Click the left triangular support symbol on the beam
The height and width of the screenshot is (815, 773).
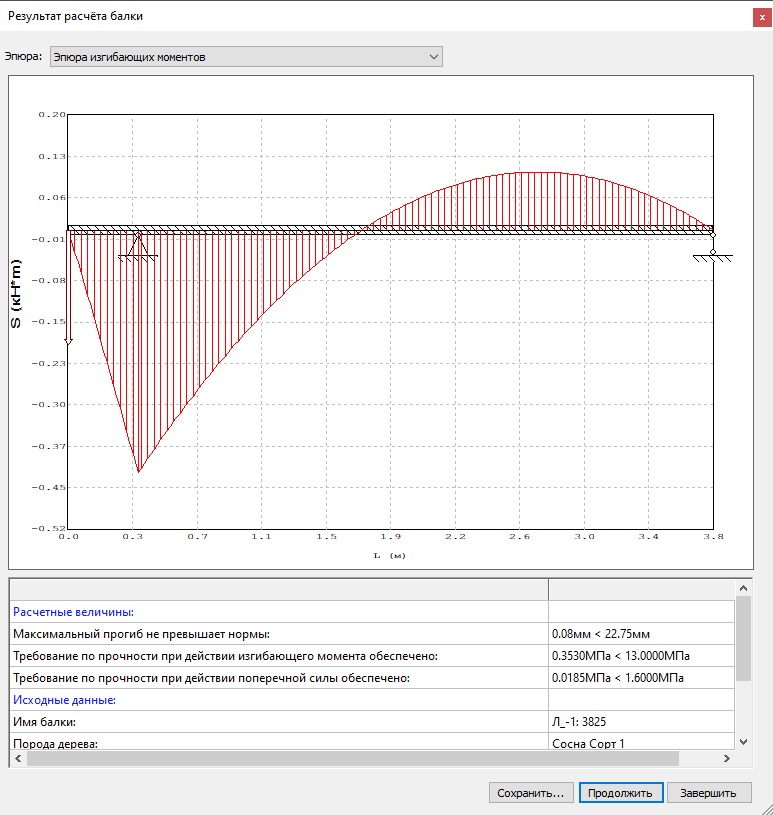point(138,247)
